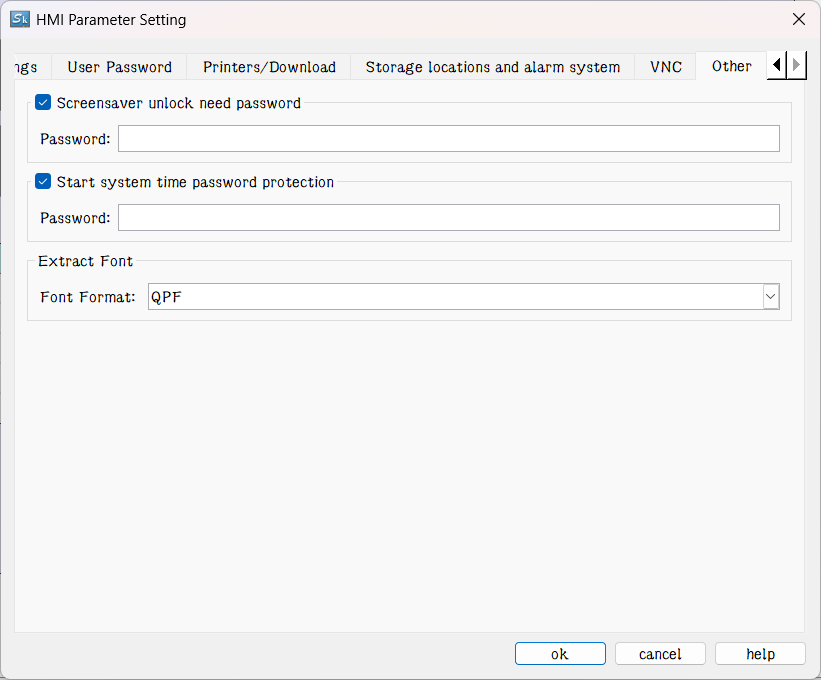Screen dimensions: 821x680
Task: Click the HMI Parameter Setting title bar
Action: click(x=400, y=19)
